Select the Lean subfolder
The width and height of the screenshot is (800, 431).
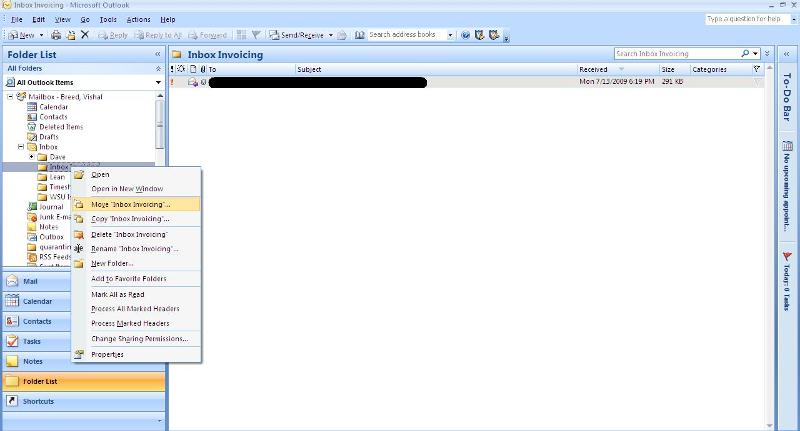coord(57,177)
